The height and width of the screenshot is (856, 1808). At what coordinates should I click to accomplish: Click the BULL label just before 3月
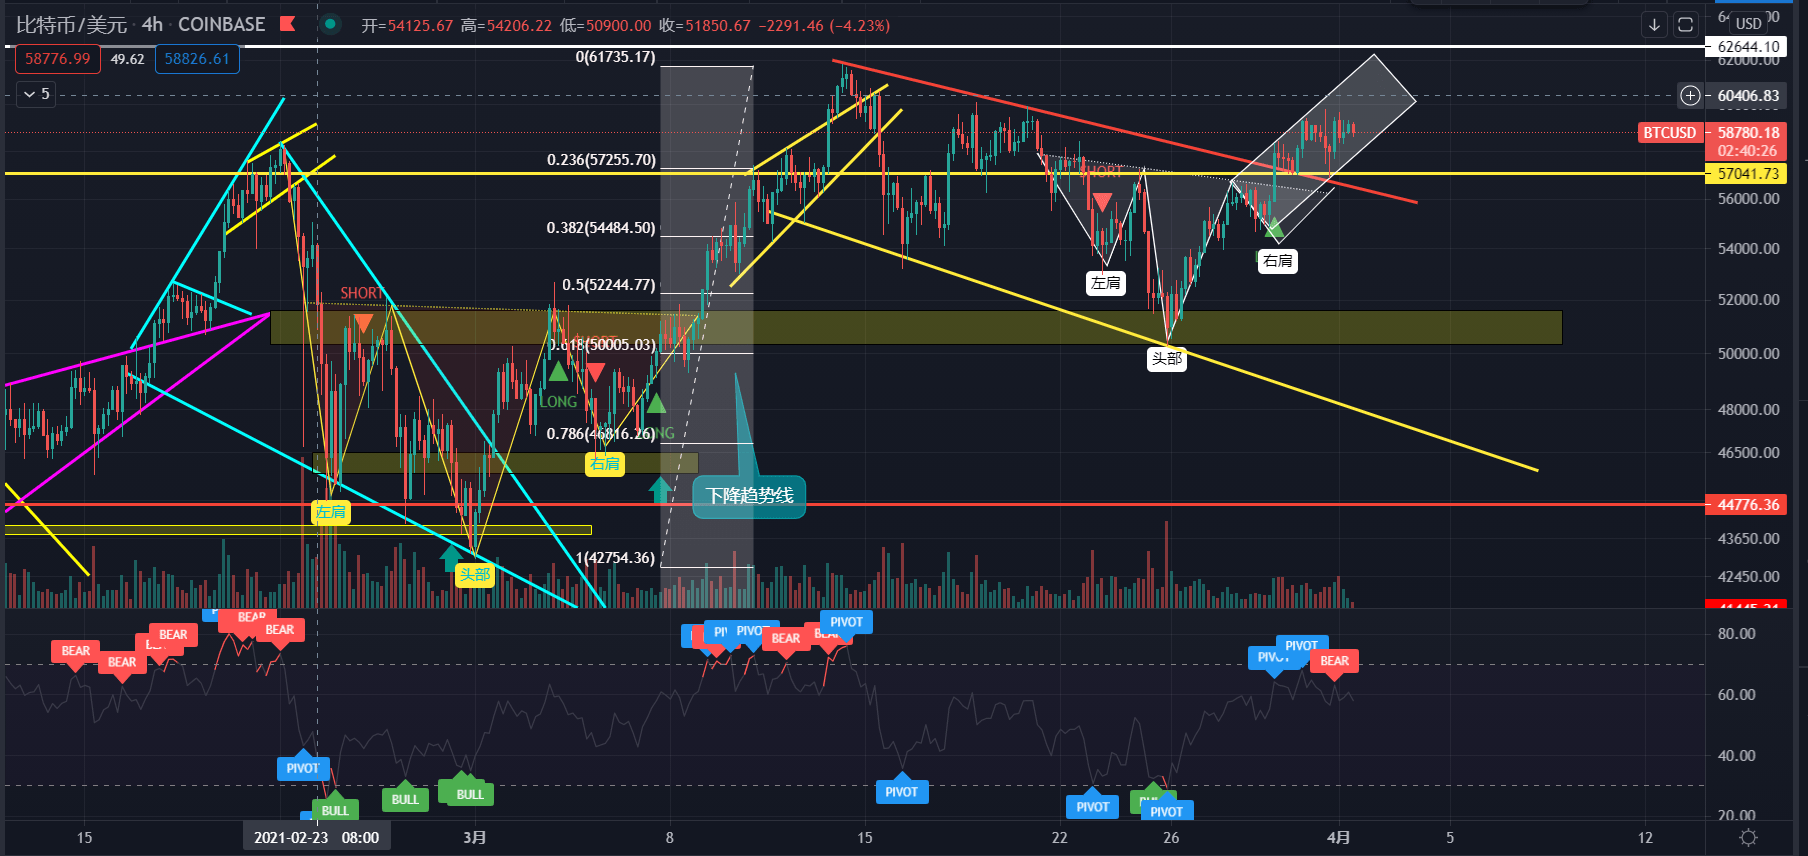470,795
